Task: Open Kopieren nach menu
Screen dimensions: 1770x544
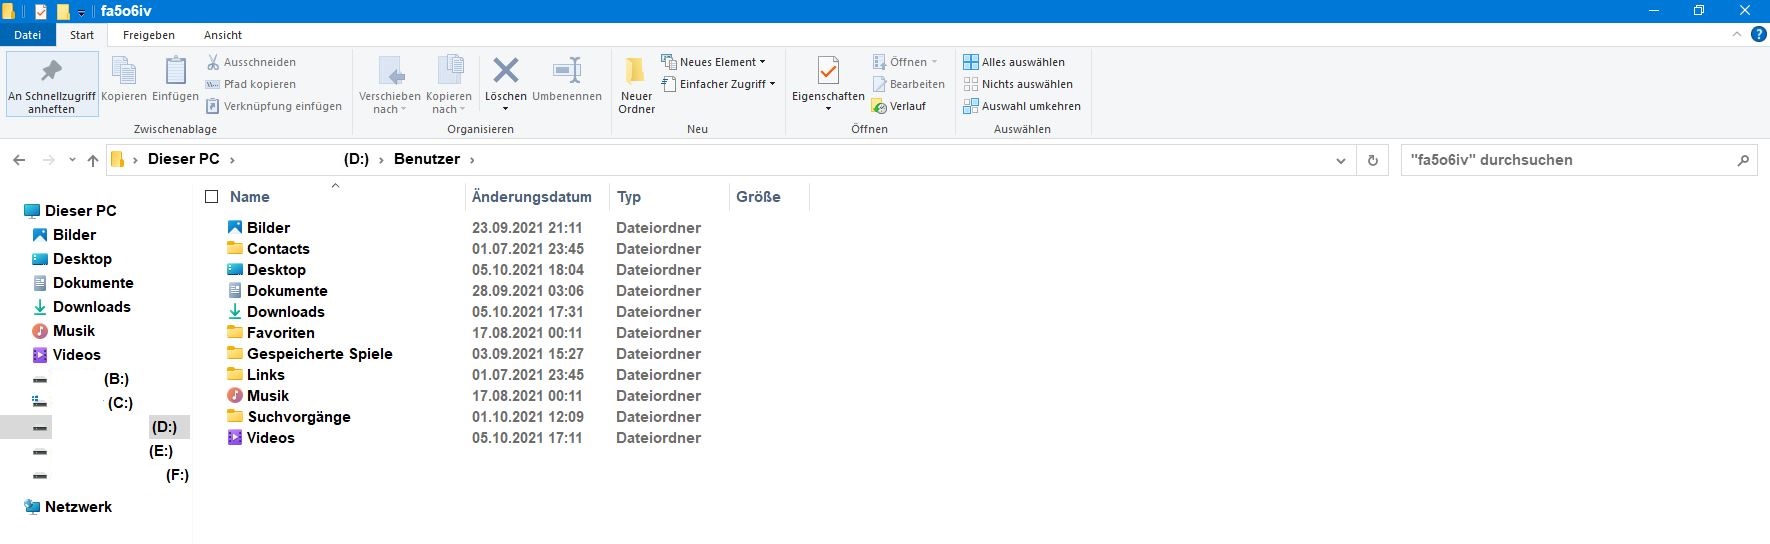Action: tap(449, 85)
